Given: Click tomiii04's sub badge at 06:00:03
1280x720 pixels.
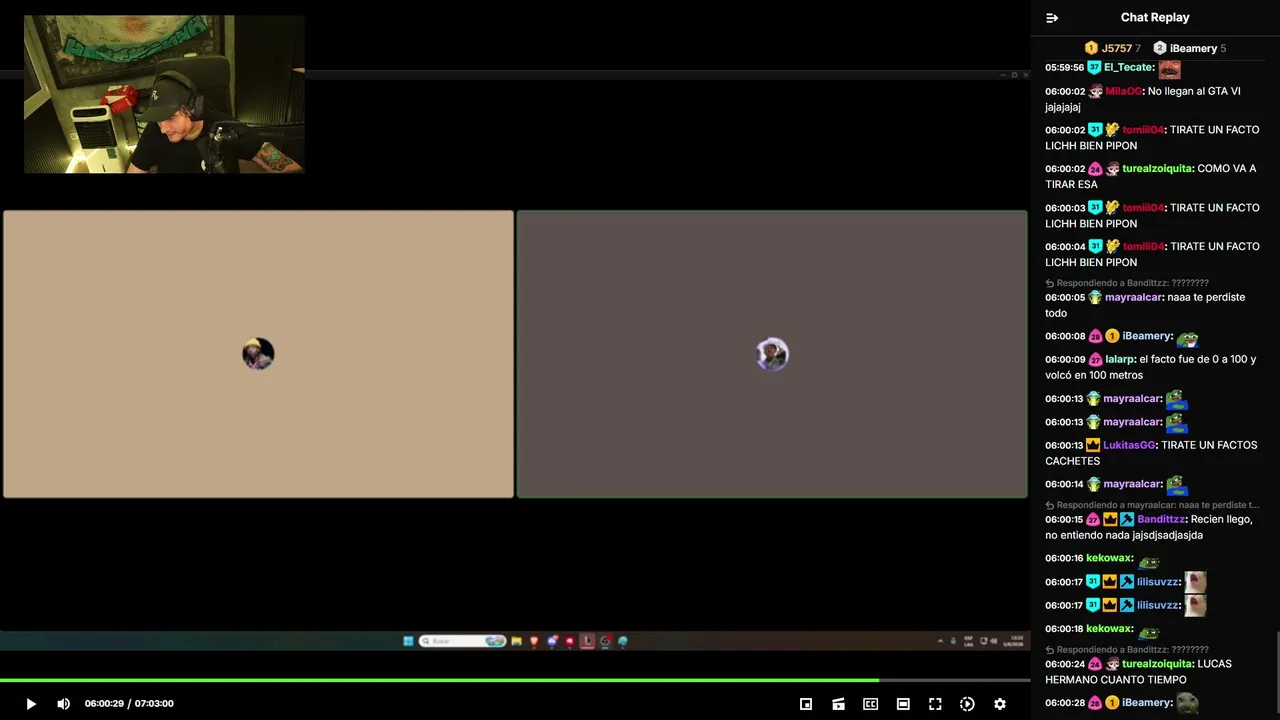Looking at the screenshot, I should click(x=1095, y=208).
